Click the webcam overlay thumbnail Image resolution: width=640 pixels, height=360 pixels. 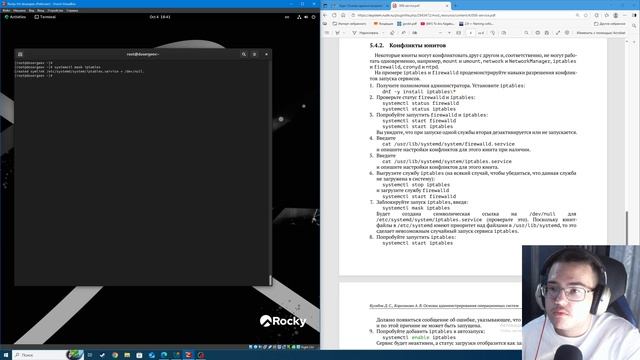click(581, 302)
